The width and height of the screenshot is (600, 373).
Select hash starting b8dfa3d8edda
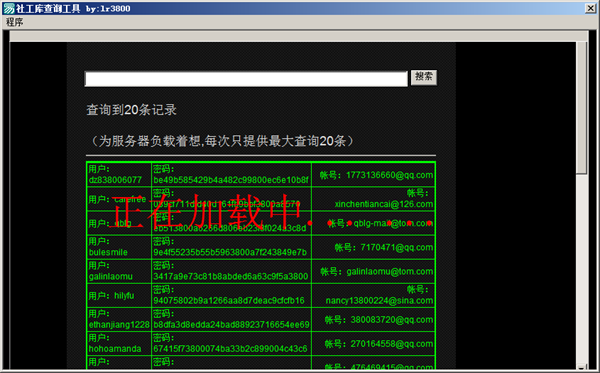[x=231, y=325]
